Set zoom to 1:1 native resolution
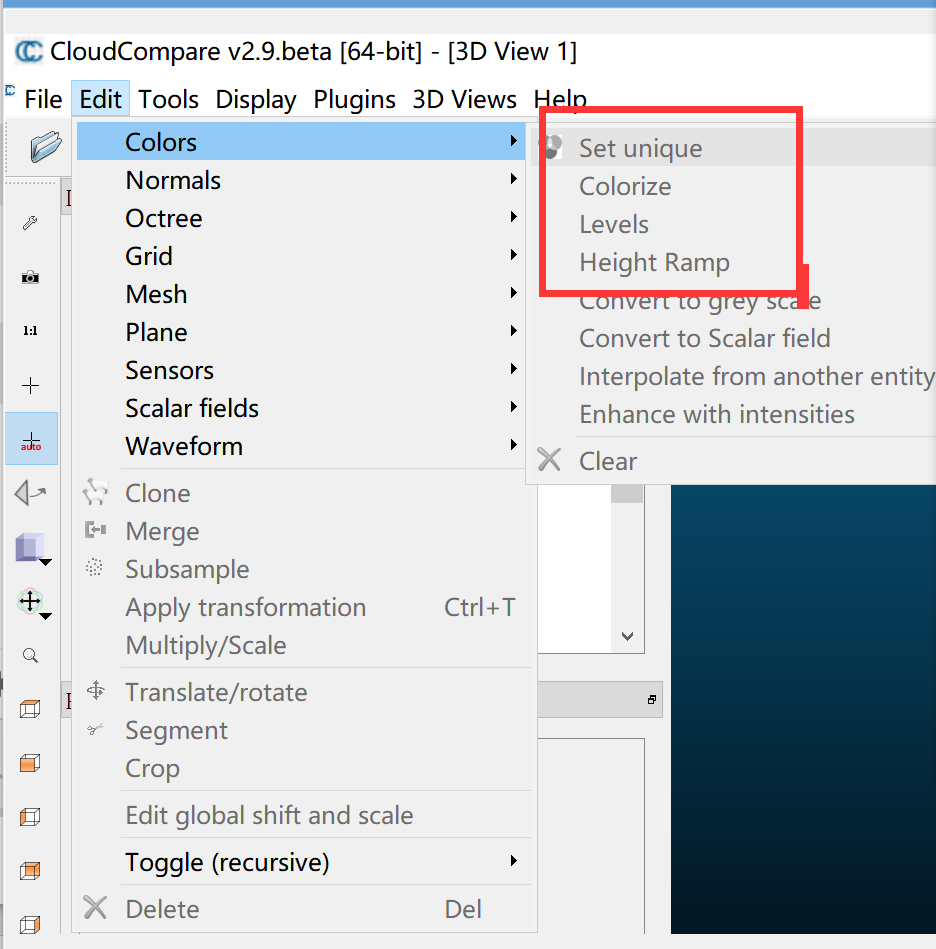This screenshot has width=936, height=949. pos(30,330)
